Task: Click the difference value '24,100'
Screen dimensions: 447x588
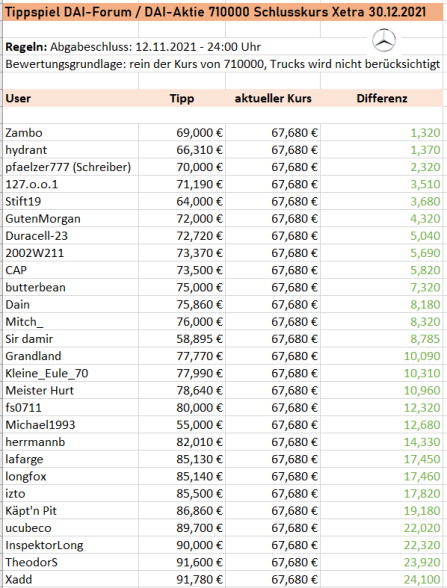Action: coord(422,580)
